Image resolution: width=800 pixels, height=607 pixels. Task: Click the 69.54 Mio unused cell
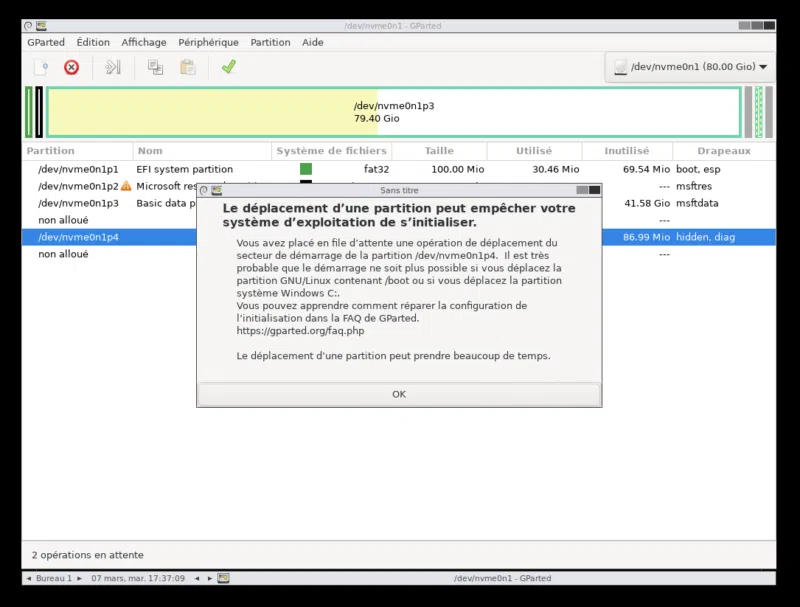click(x=646, y=169)
